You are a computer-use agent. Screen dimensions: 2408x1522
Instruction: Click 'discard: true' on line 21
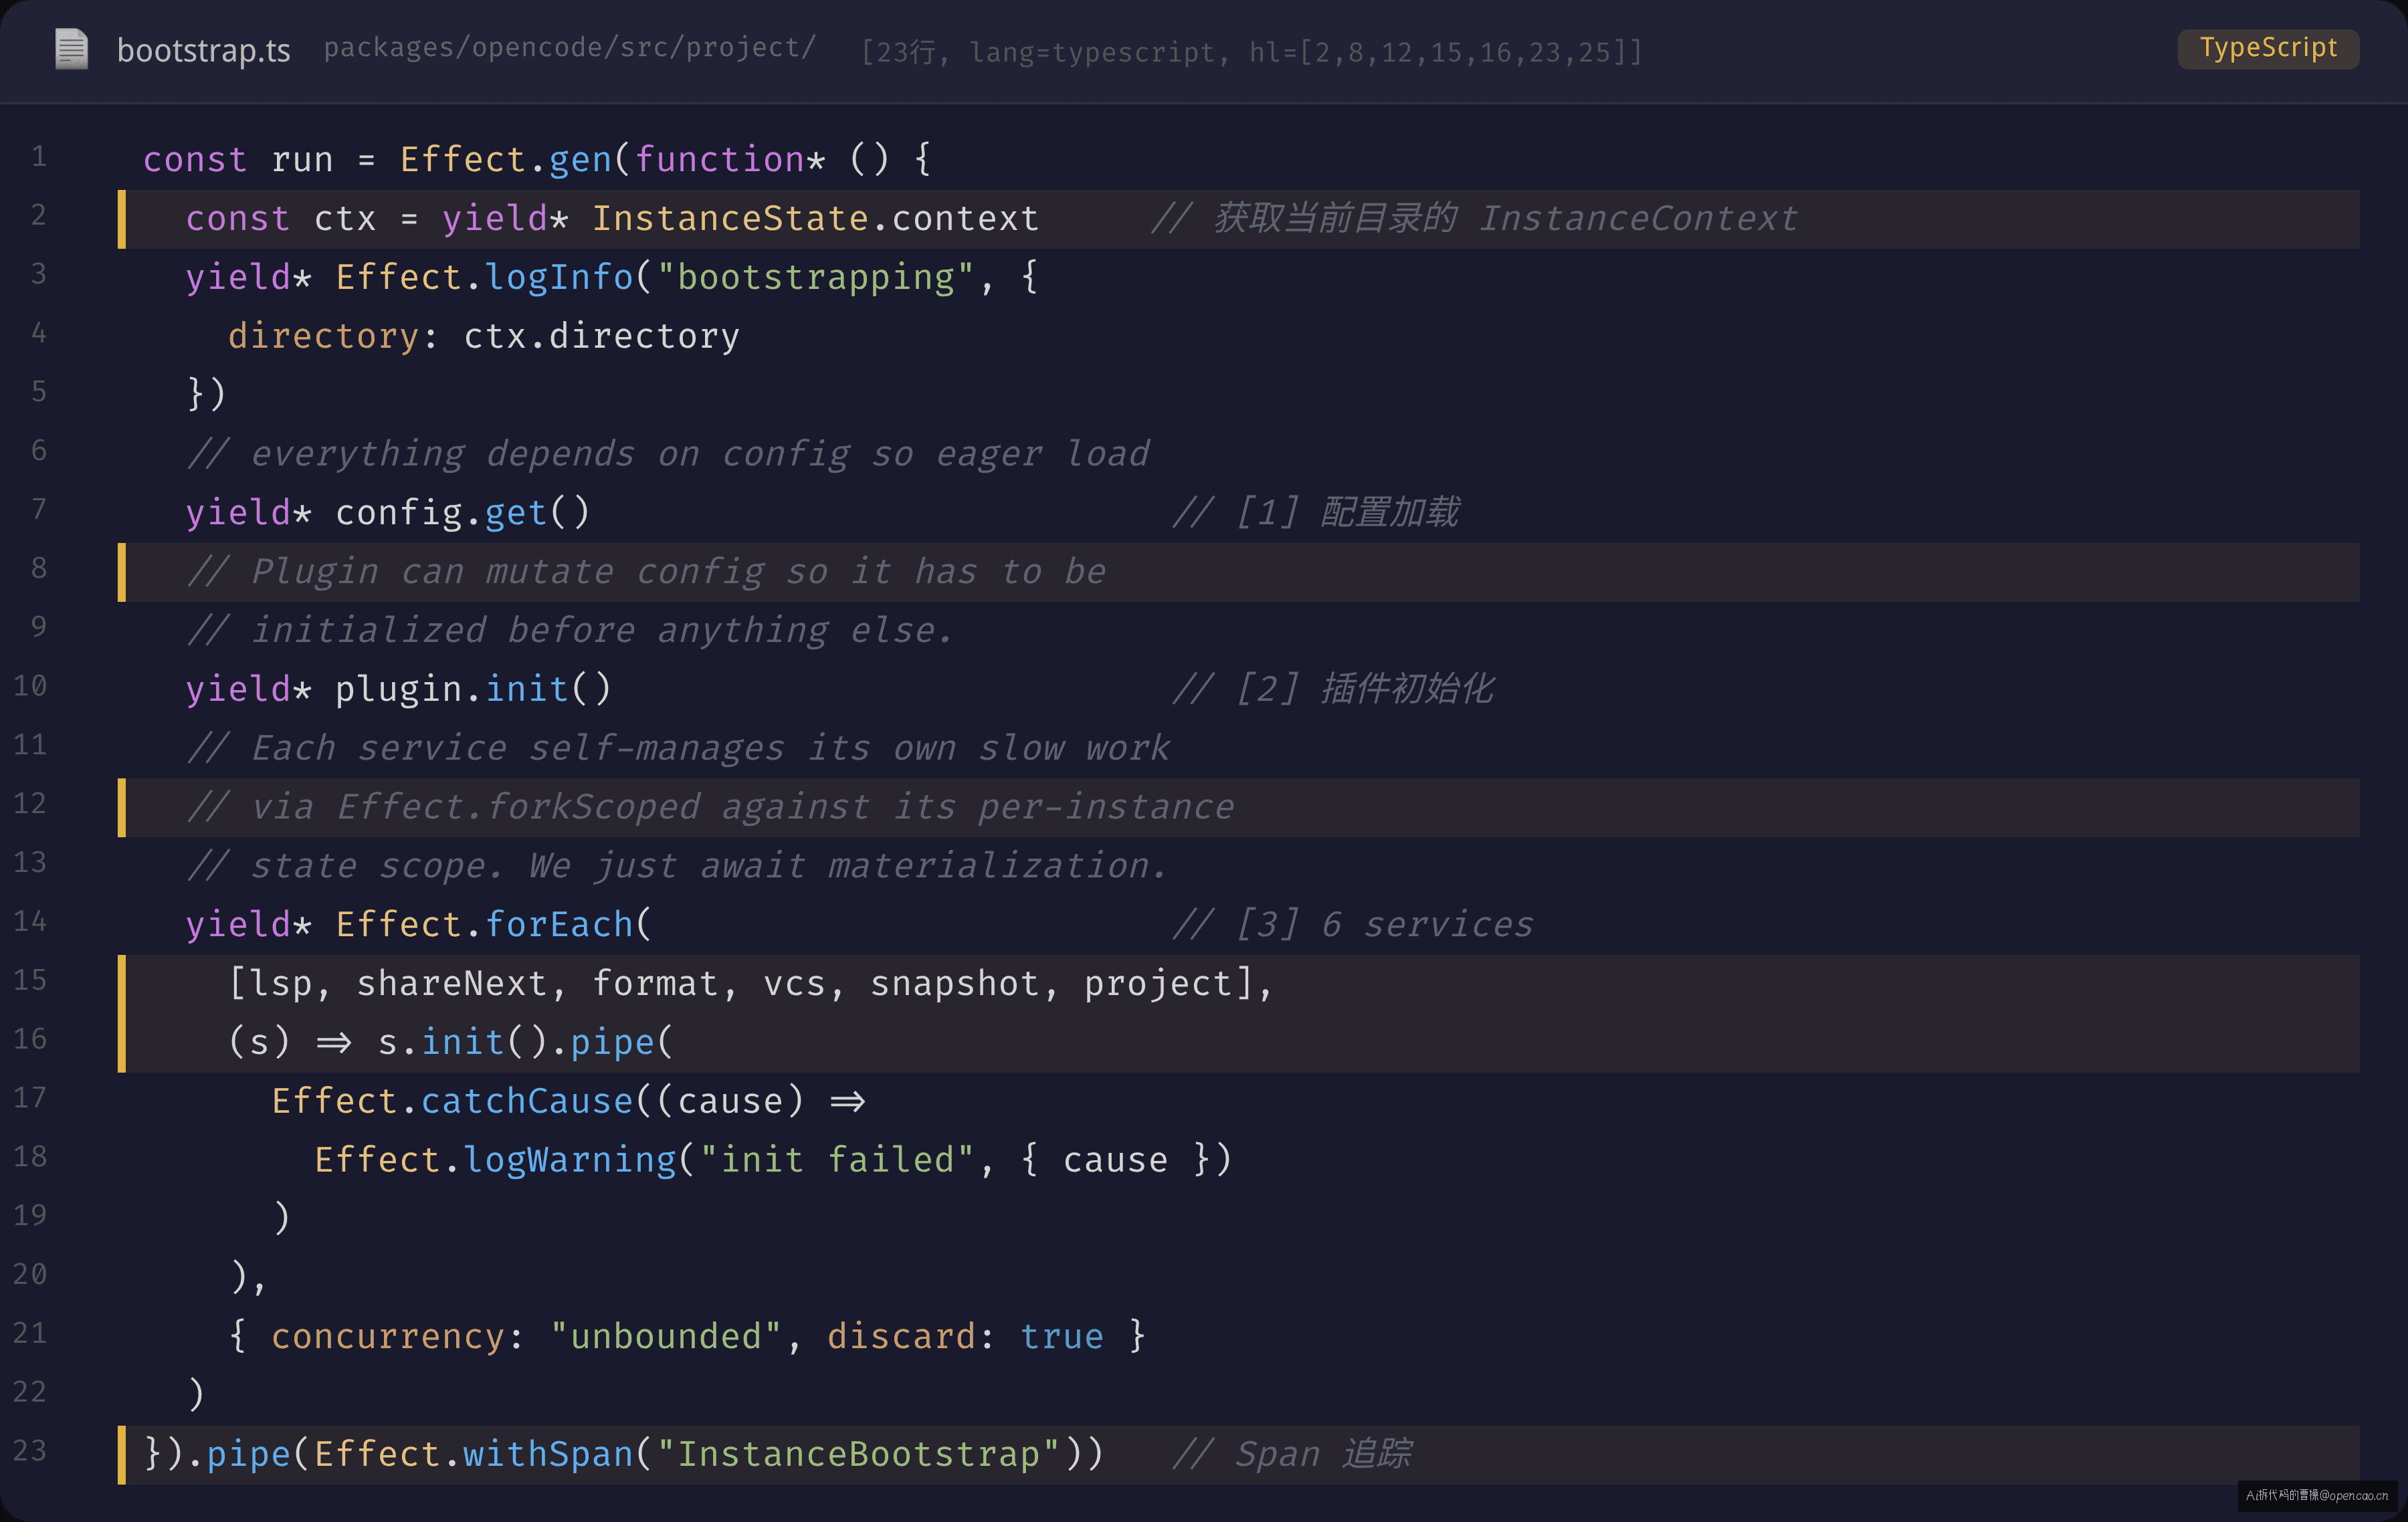(966, 1337)
